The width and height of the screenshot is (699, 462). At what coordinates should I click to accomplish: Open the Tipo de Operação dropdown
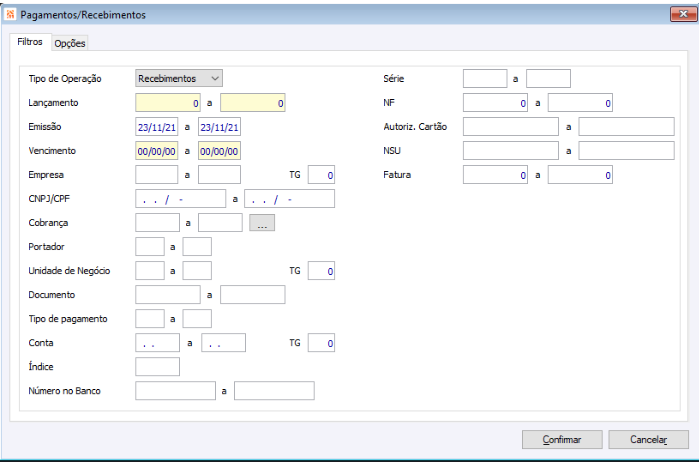[179, 78]
